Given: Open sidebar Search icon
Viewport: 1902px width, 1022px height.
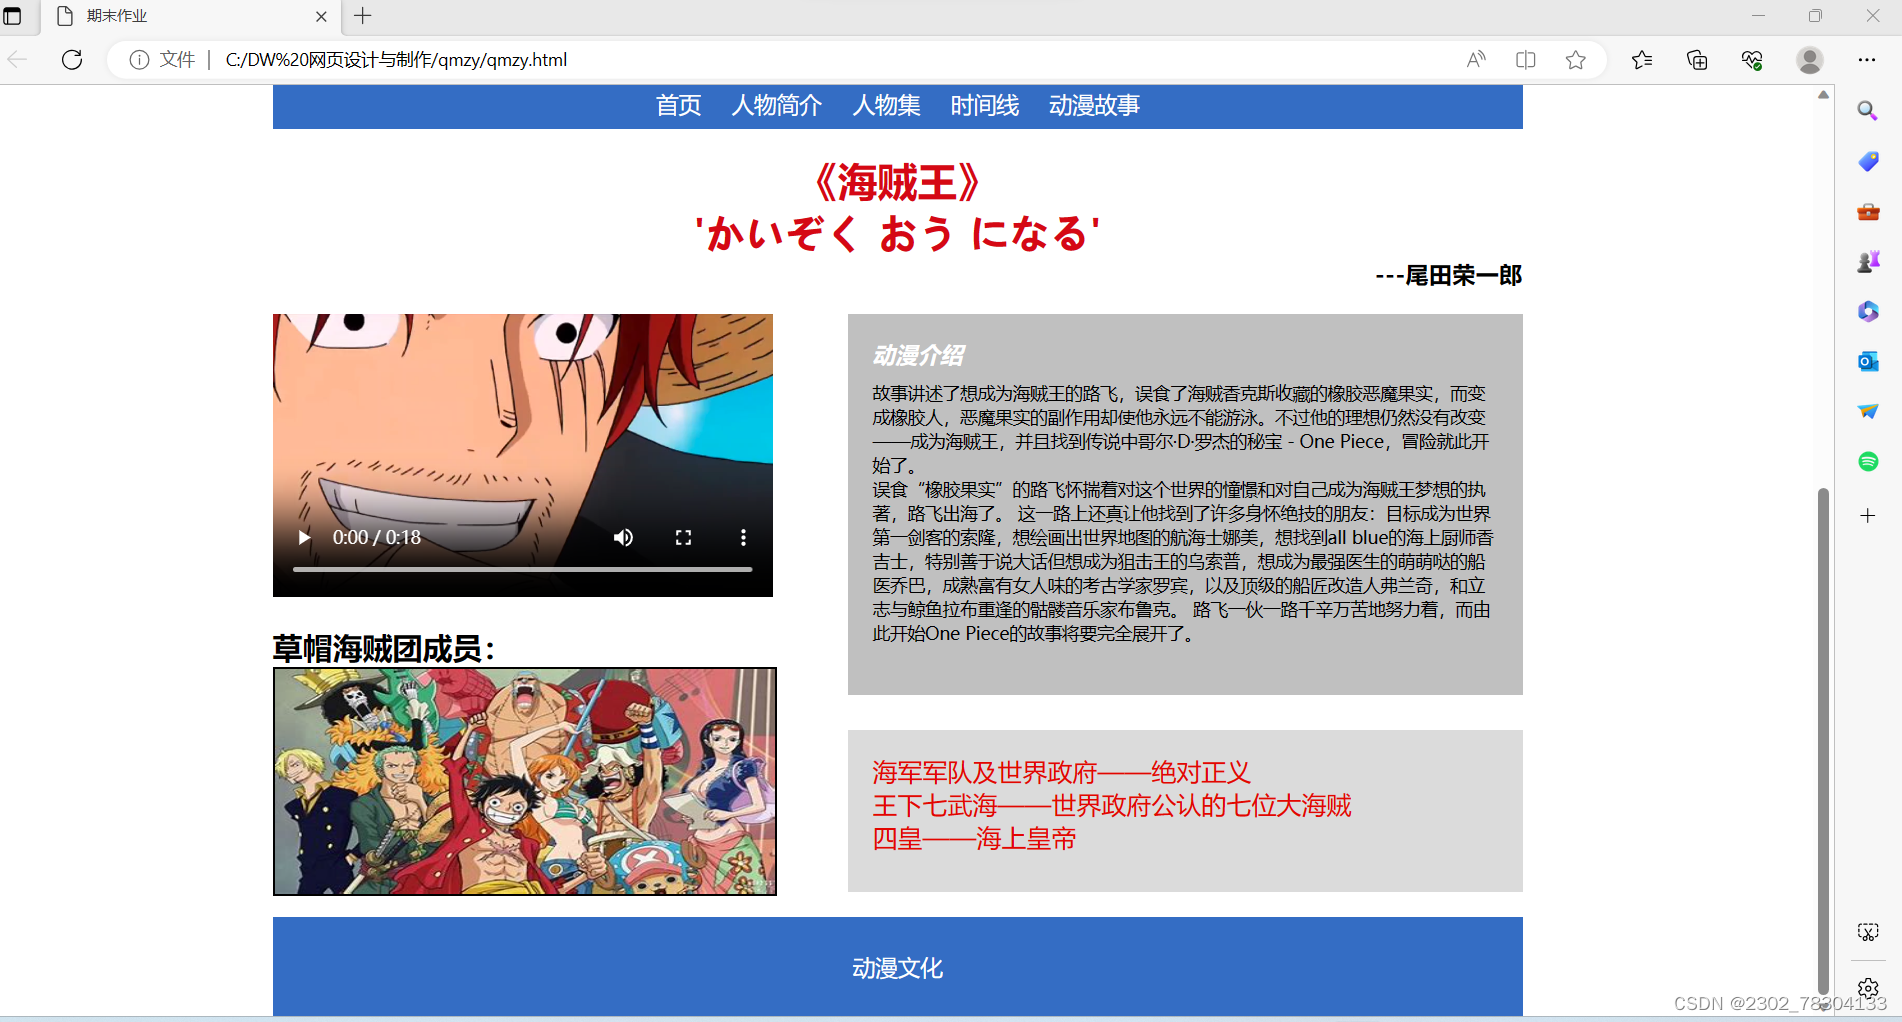Looking at the screenshot, I should [1868, 111].
